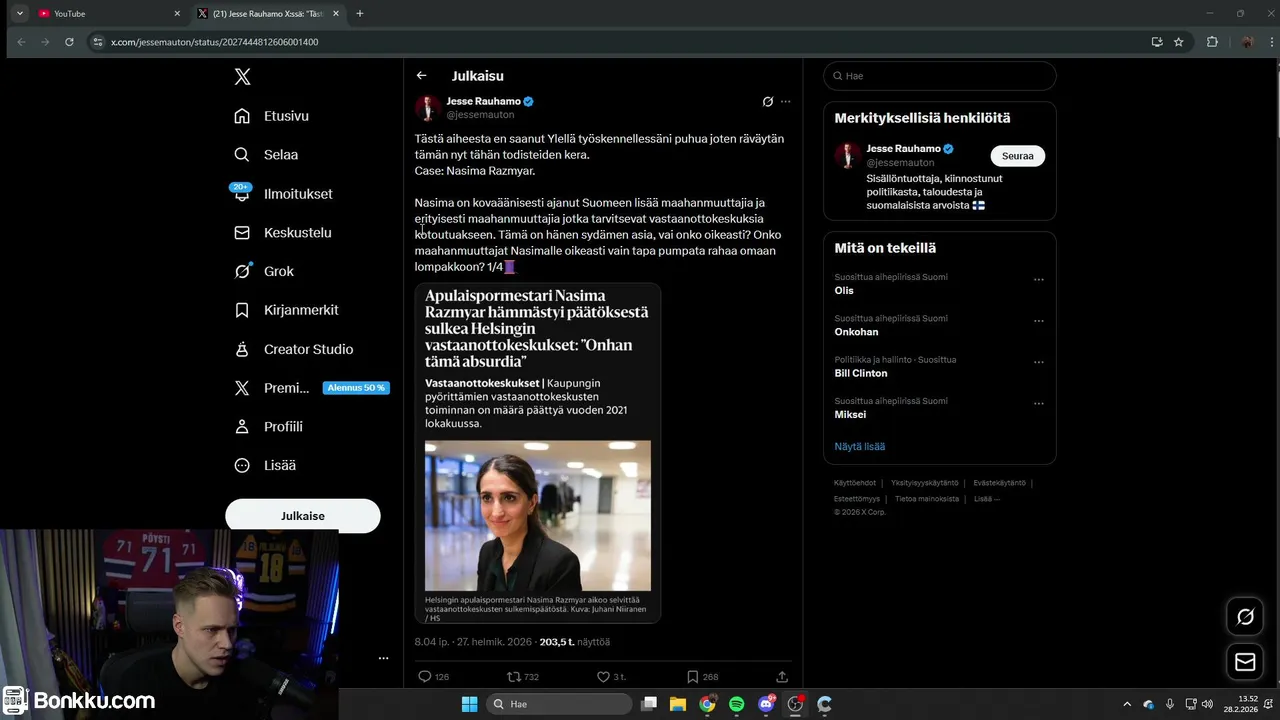Open the Windows Start menu

click(469, 704)
